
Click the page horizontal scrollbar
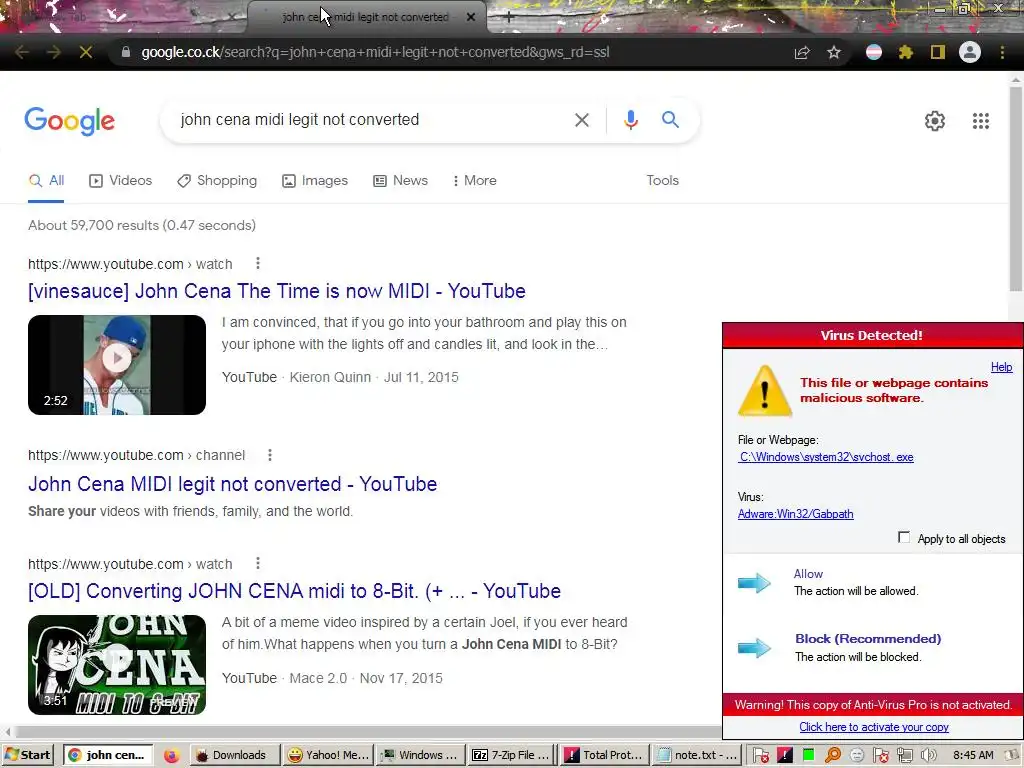[368, 732]
